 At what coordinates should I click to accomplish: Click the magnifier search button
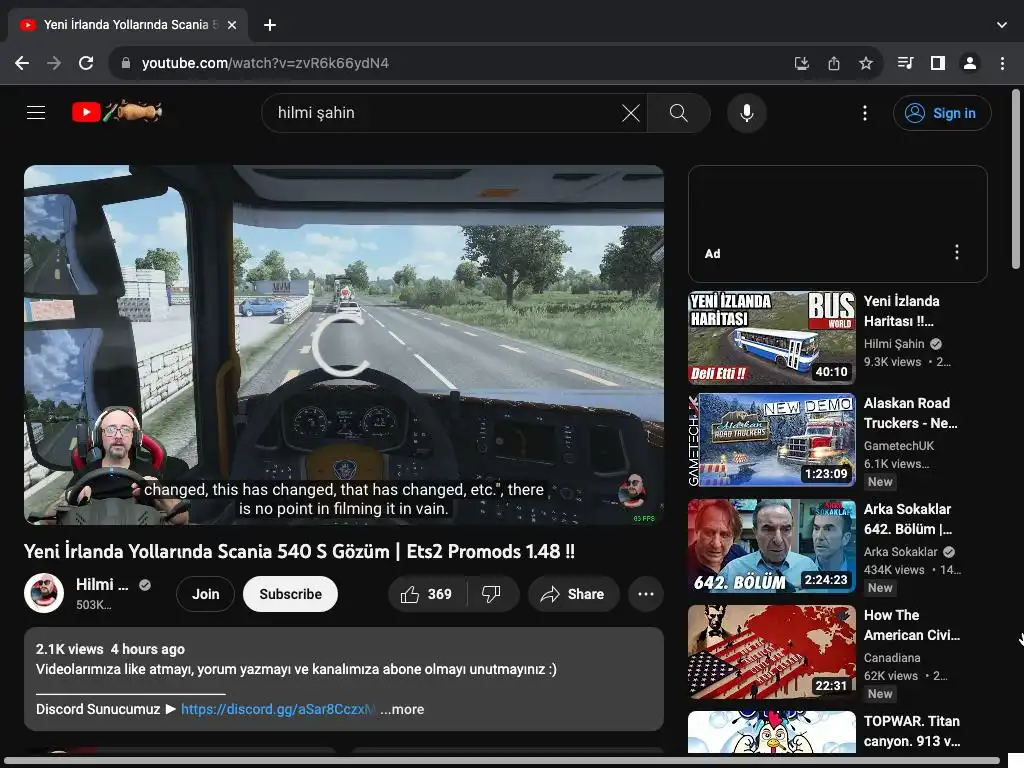click(679, 113)
